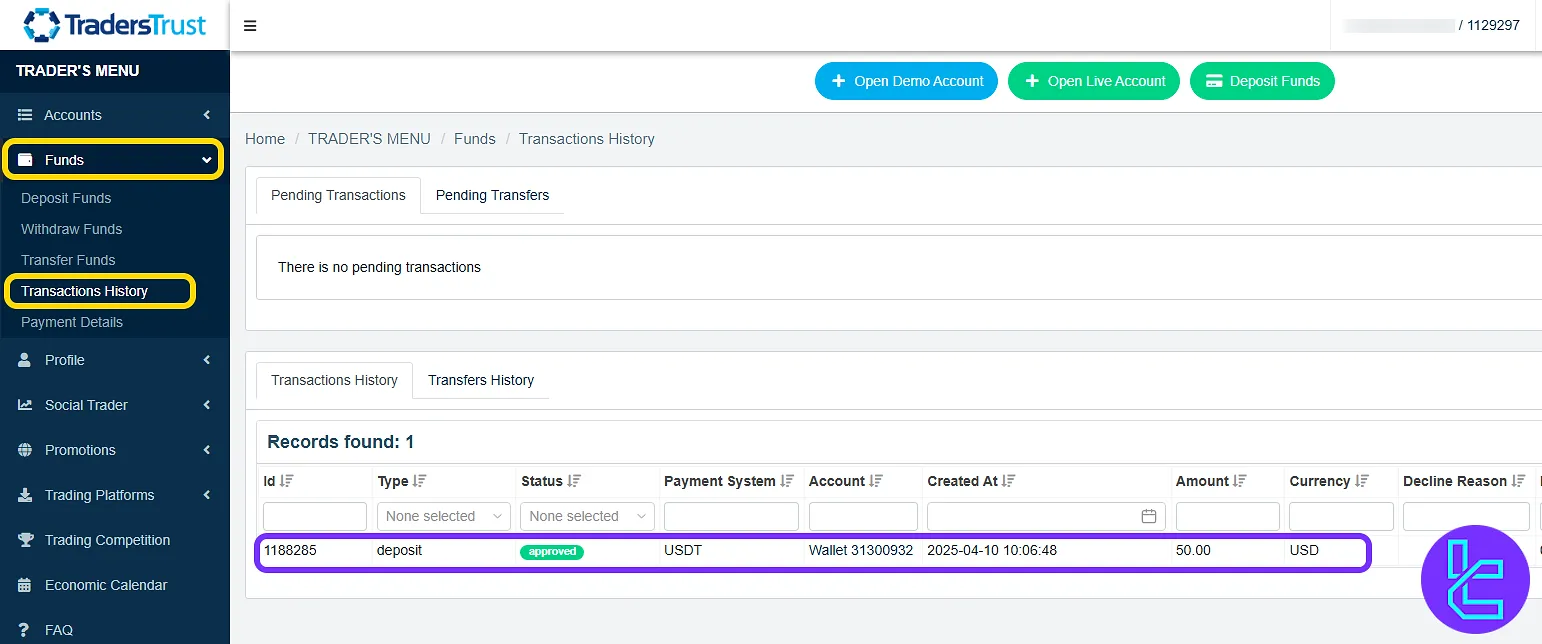Viewport: 1542px width, 644px height.
Task: Click the Decline Reason filter field
Action: (x=1466, y=516)
